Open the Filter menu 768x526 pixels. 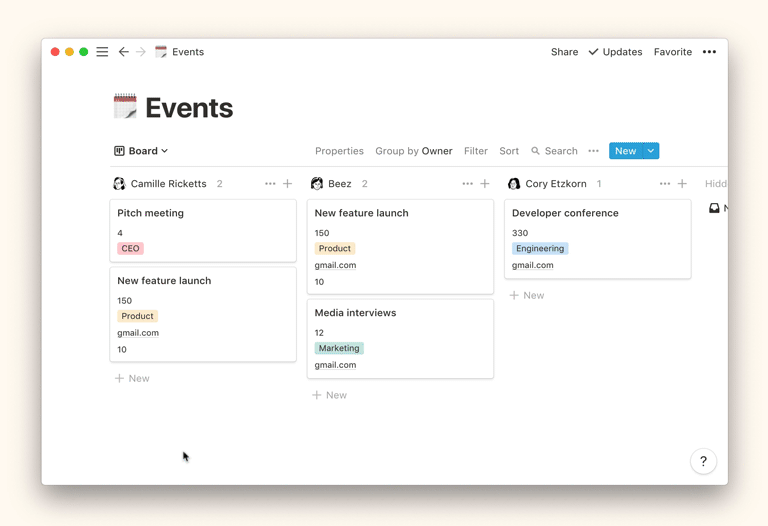(x=475, y=151)
